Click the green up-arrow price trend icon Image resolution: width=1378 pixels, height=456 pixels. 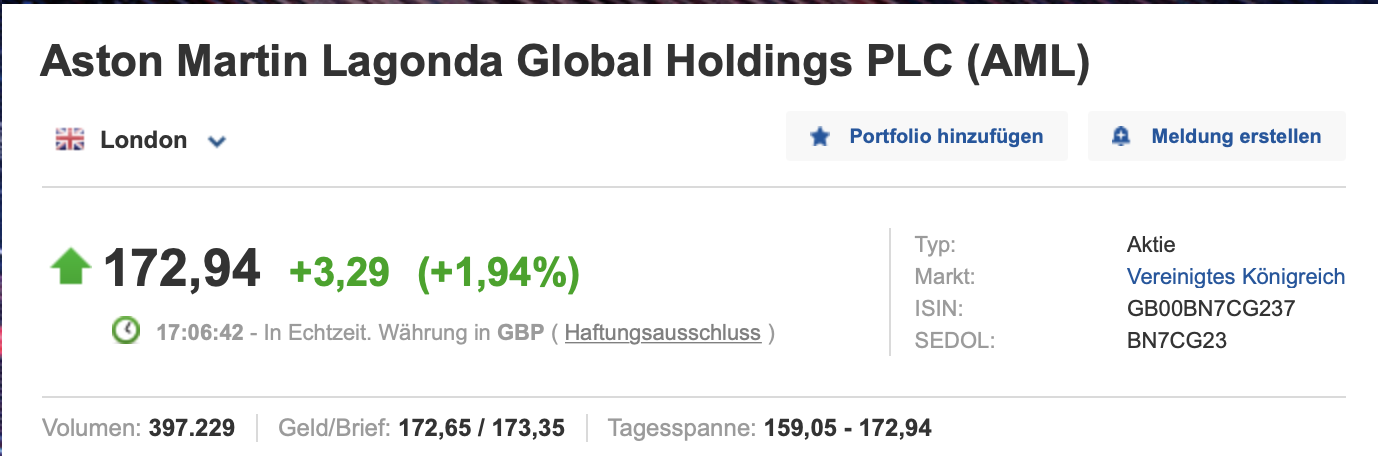70,268
